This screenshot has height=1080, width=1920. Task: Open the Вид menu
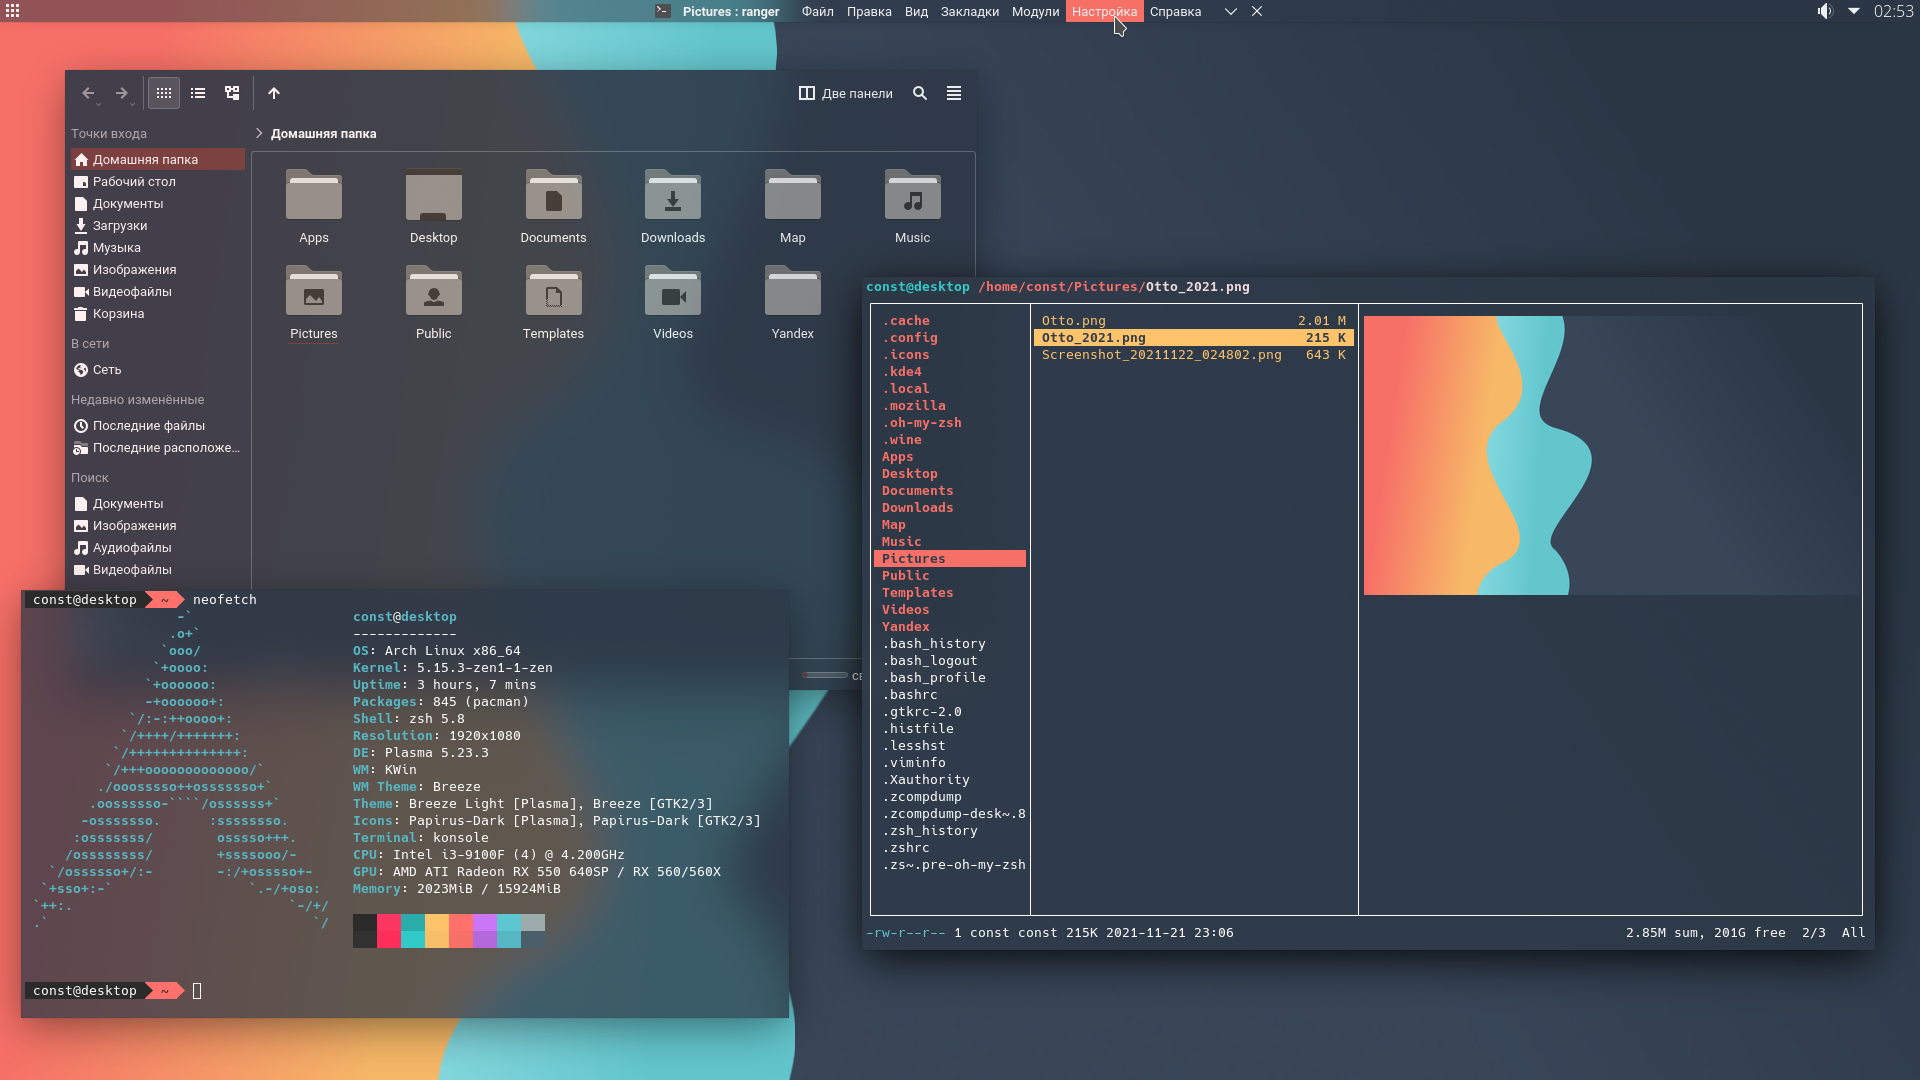pos(916,11)
